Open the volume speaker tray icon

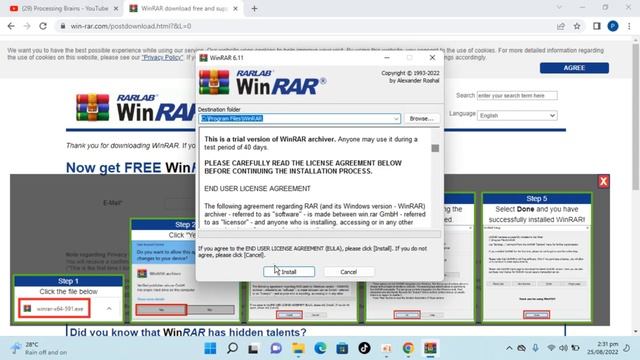(x=563, y=348)
